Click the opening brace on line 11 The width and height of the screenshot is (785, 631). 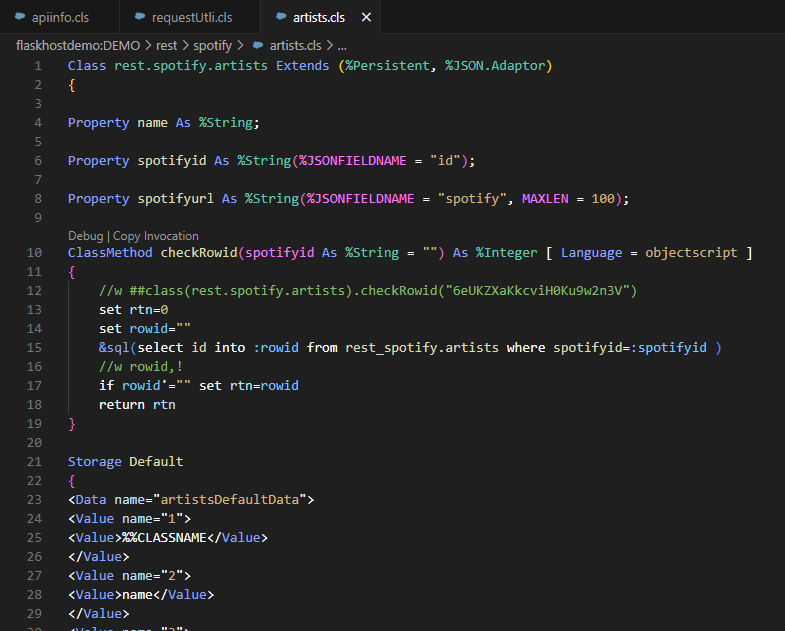point(72,272)
